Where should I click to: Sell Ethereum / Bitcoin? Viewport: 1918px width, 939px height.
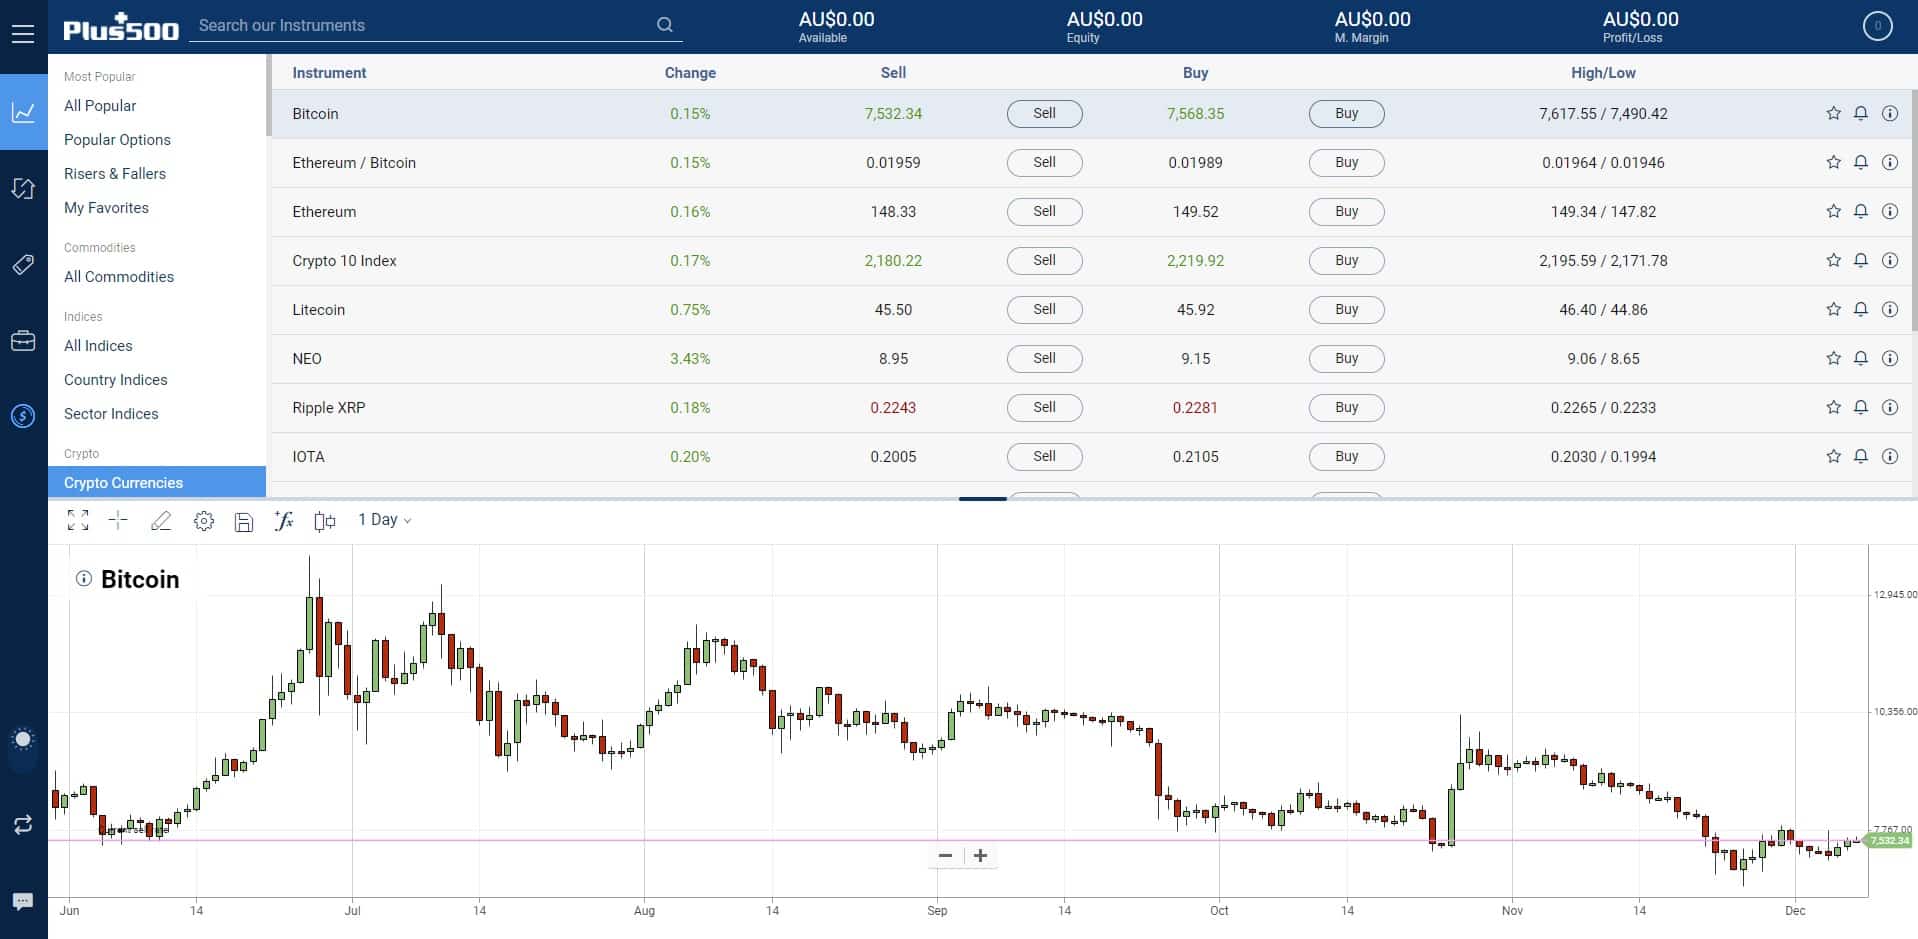(x=1044, y=163)
